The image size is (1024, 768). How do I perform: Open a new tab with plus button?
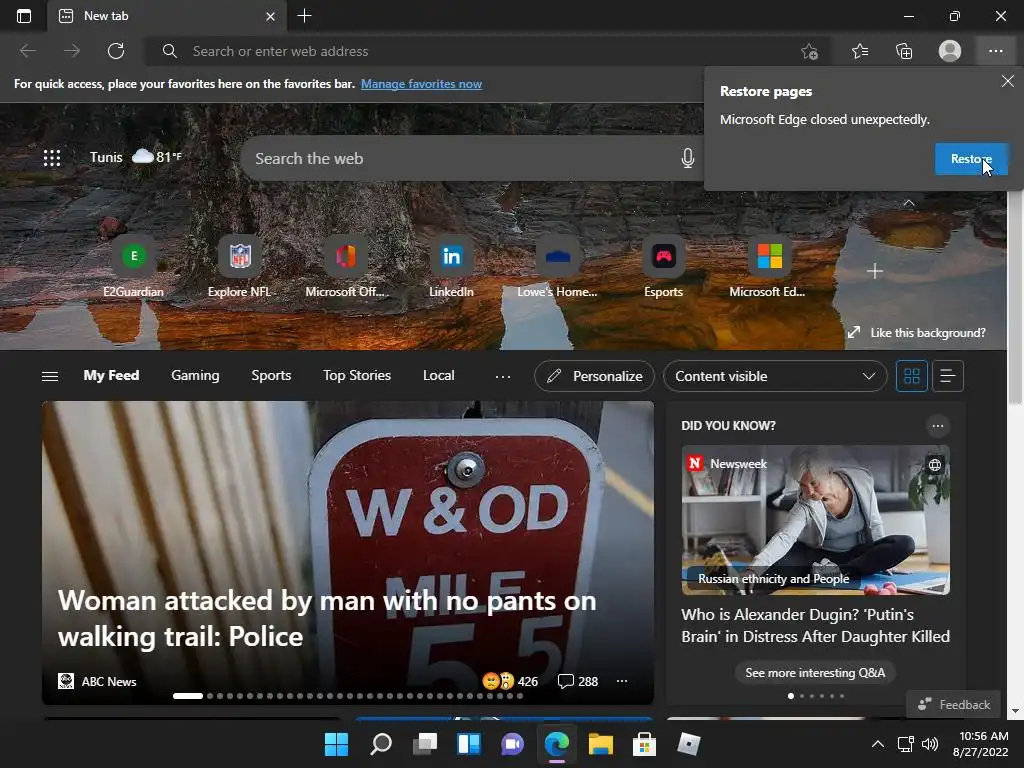click(x=304, y=16)
